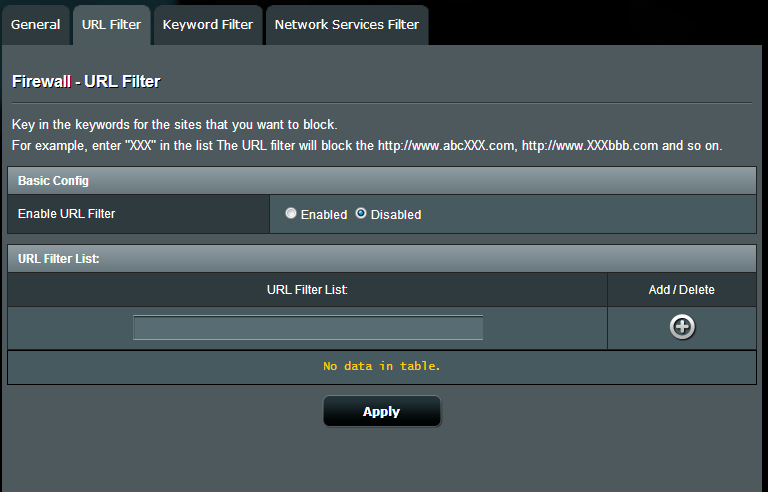This screenshot has width=768, height=492.
Task: Click the "Add / Delete" column header
Action: pos(681,290)
